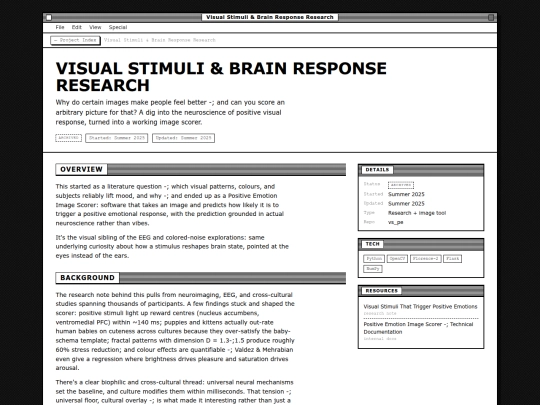Click the Flask tech tag
540x405 pixels.
pos(453,259)
